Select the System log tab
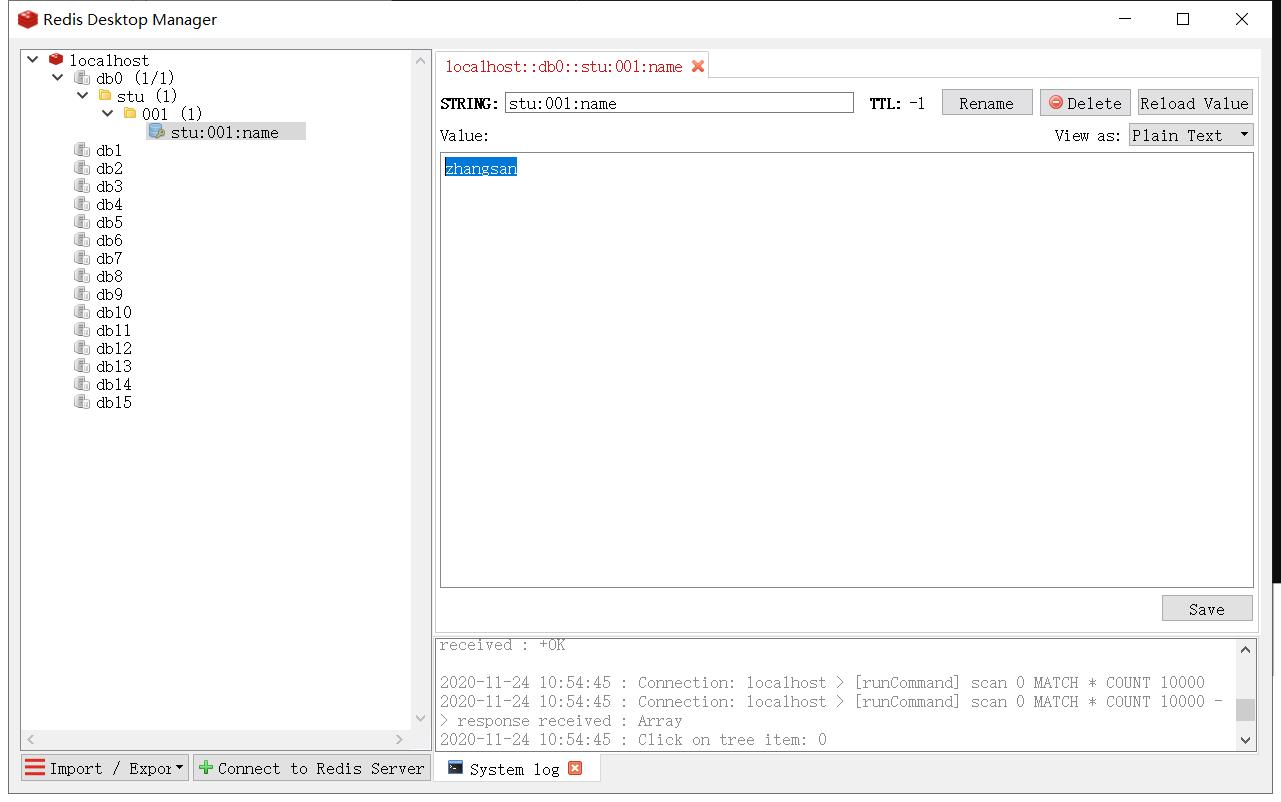 (x=515, y=769)
